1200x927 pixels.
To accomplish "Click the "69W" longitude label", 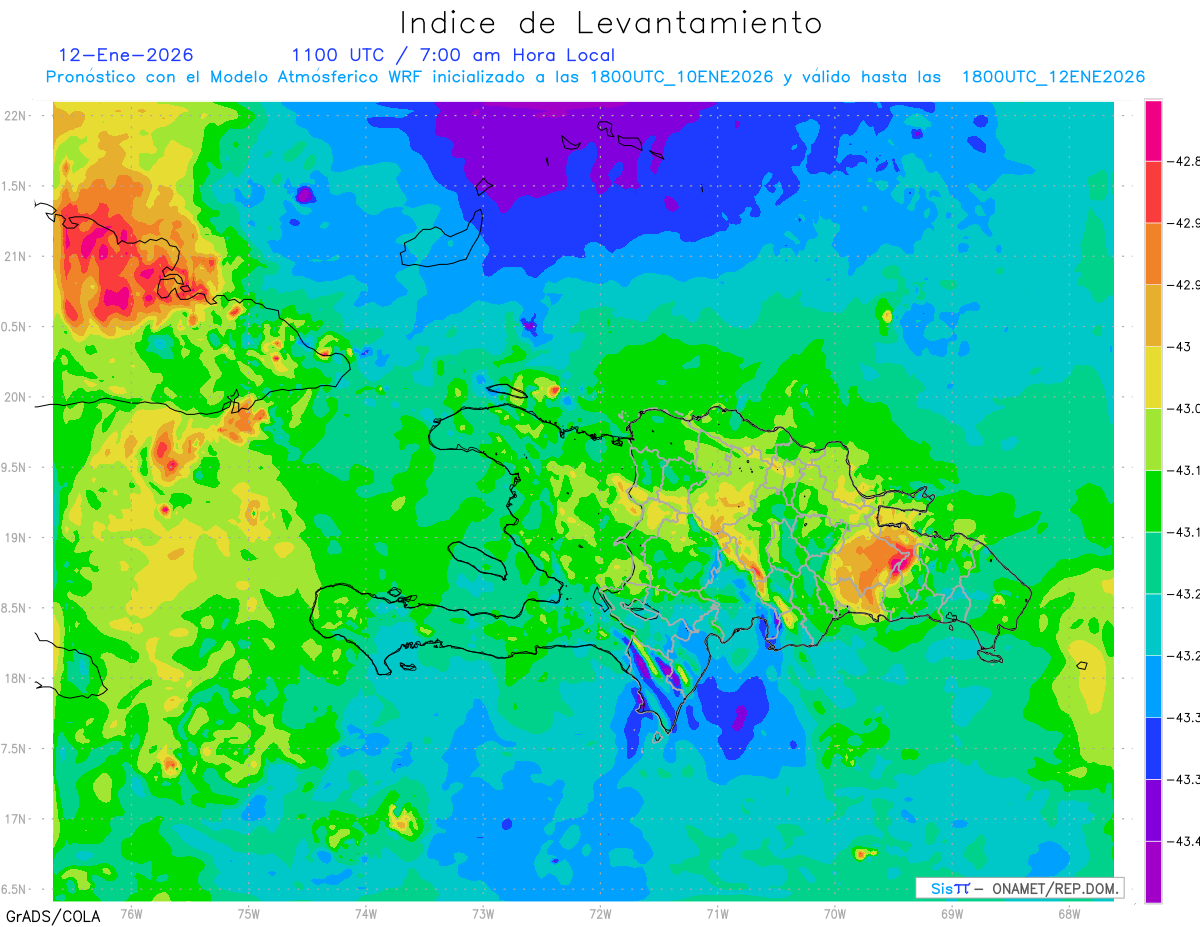I will (x=951, y=914).
